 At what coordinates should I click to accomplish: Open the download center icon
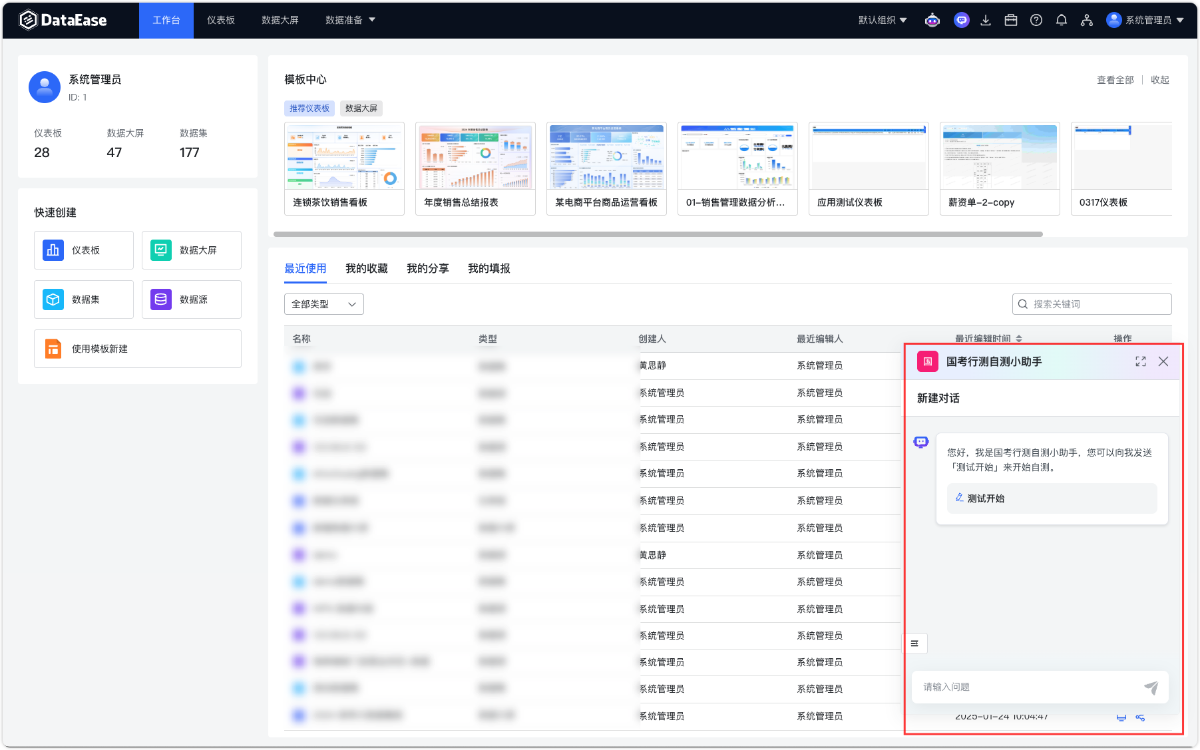[986, 20]
